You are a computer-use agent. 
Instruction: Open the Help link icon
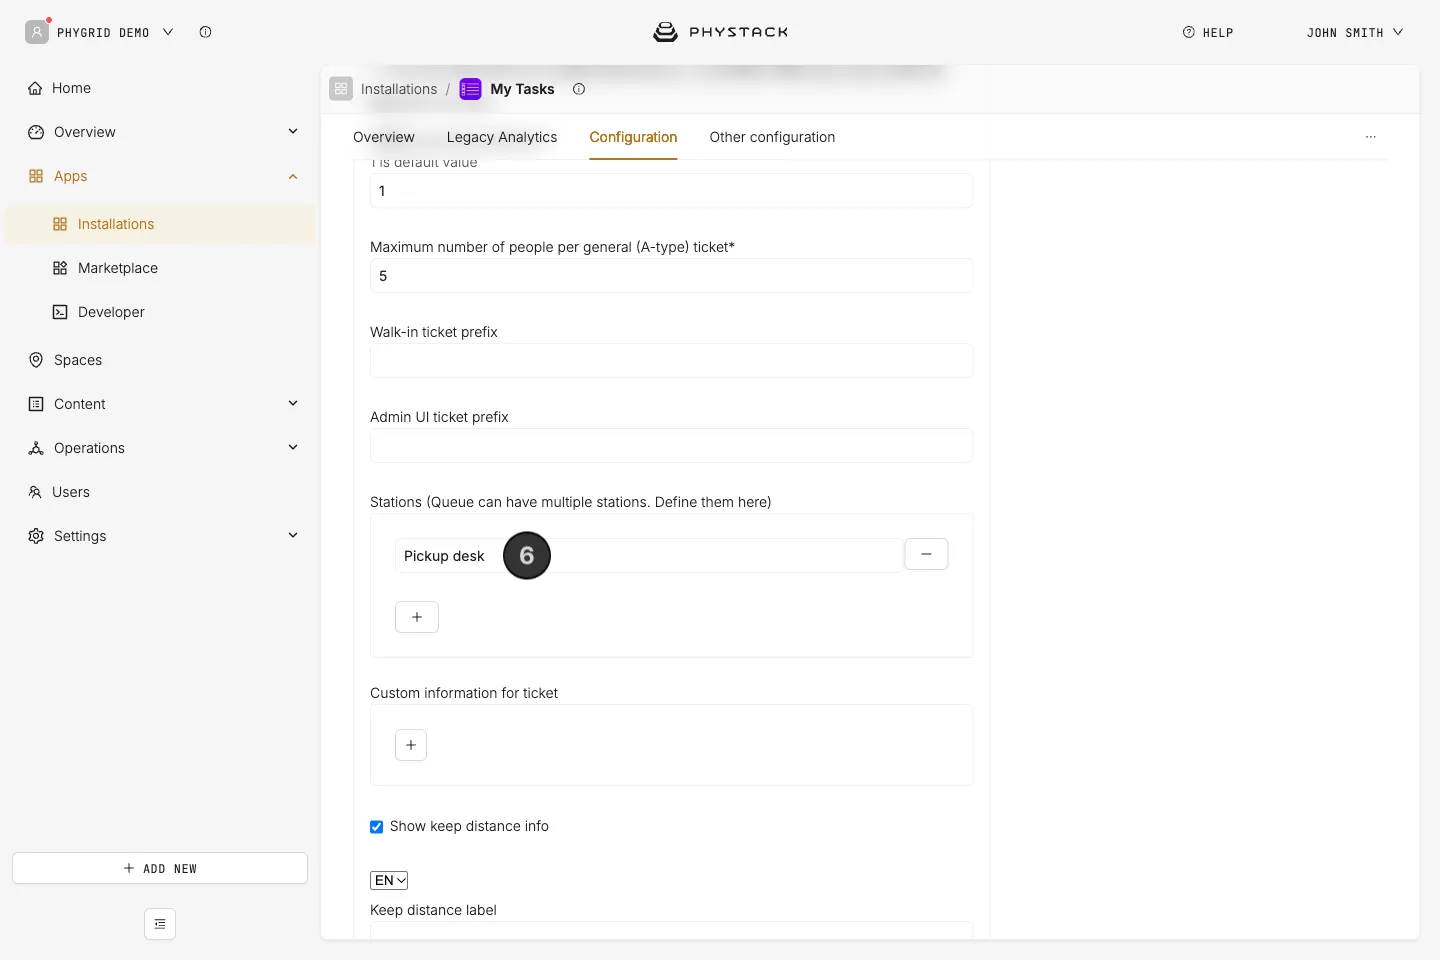coord(1189,32)
